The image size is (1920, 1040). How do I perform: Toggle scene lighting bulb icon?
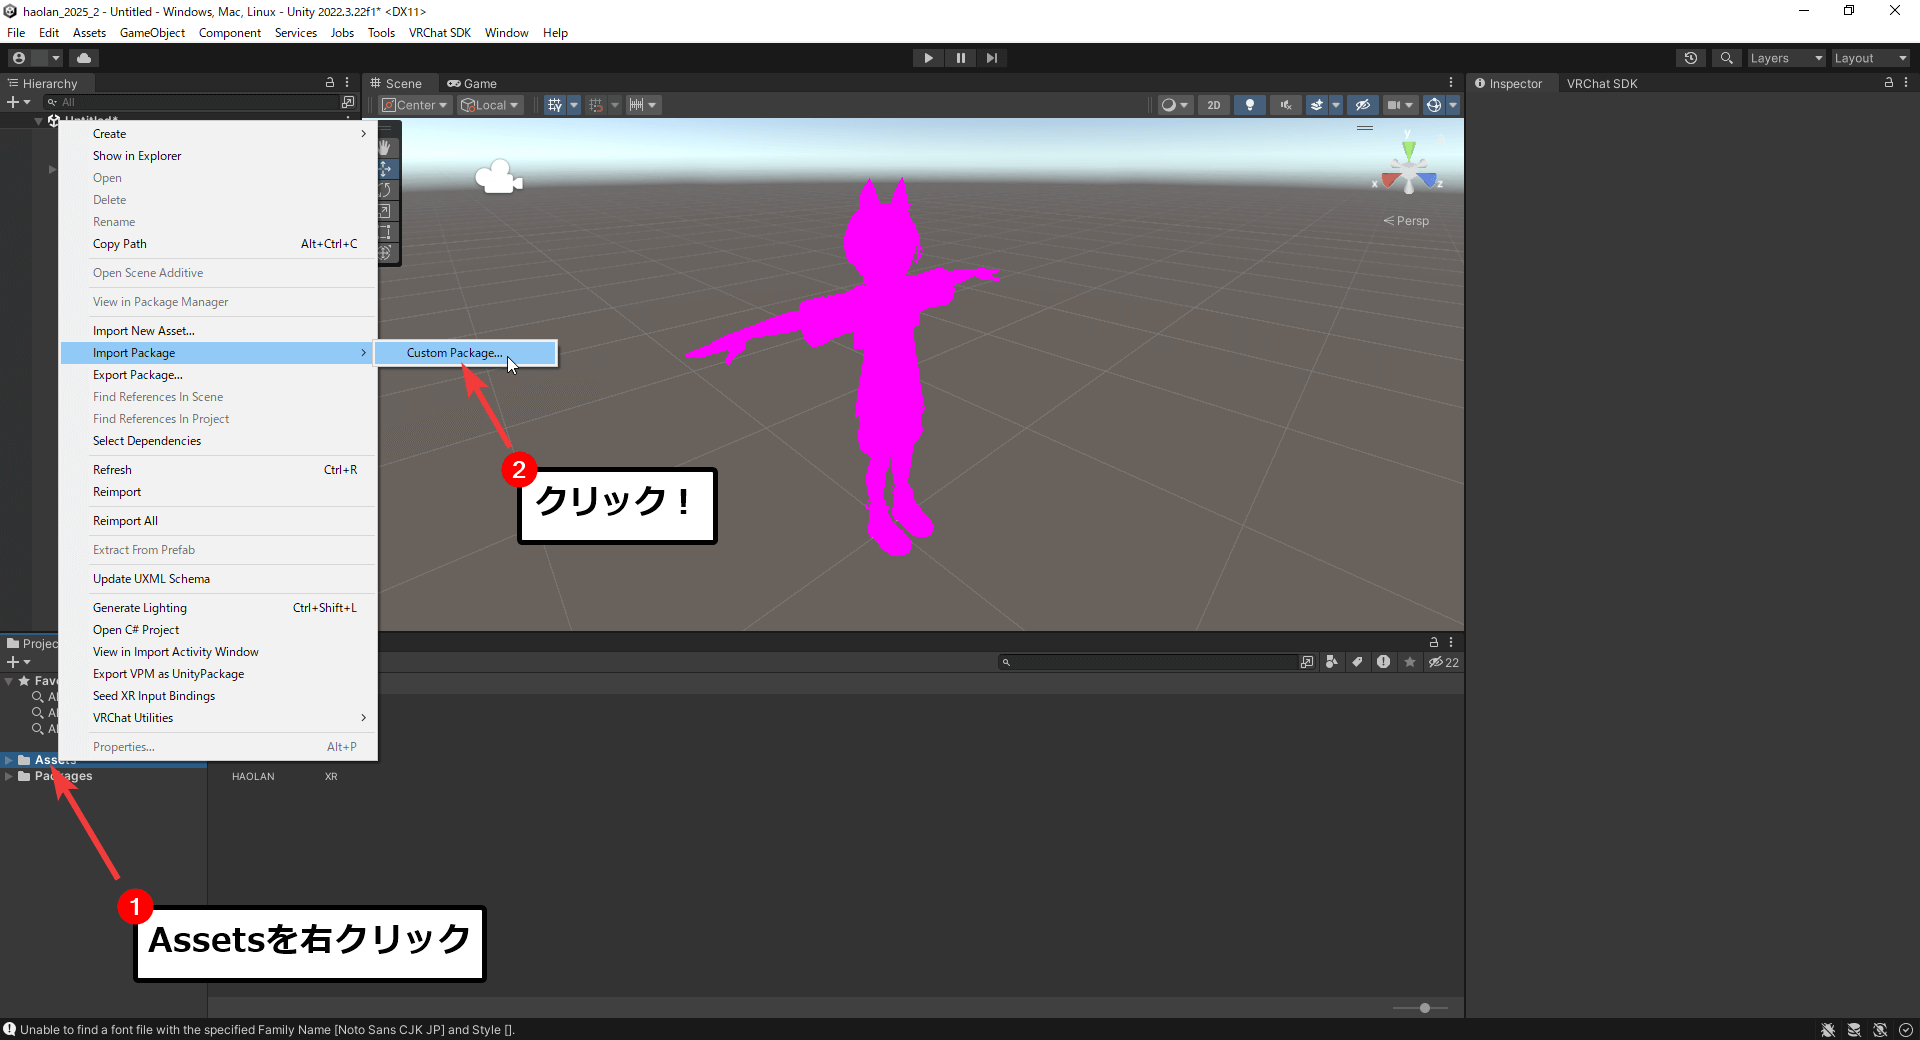(x=1249, y=105)
